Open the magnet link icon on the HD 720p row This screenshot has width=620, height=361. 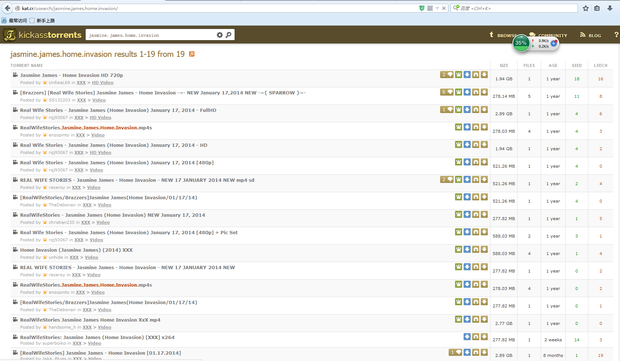pos(476,75)
